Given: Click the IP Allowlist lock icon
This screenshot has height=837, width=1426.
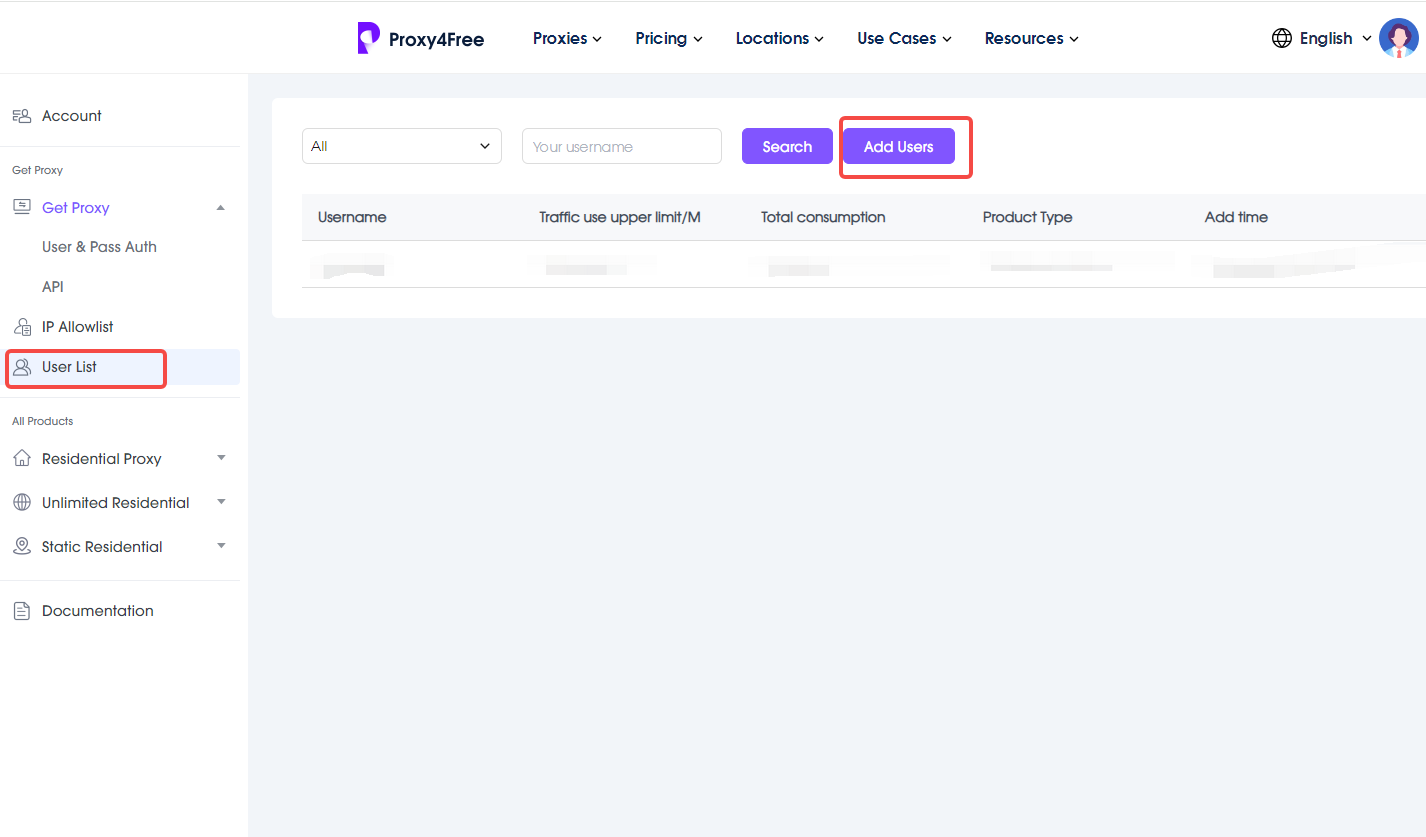Looking at the screenshot, I should pyautogui.click(x=22, y=327).
